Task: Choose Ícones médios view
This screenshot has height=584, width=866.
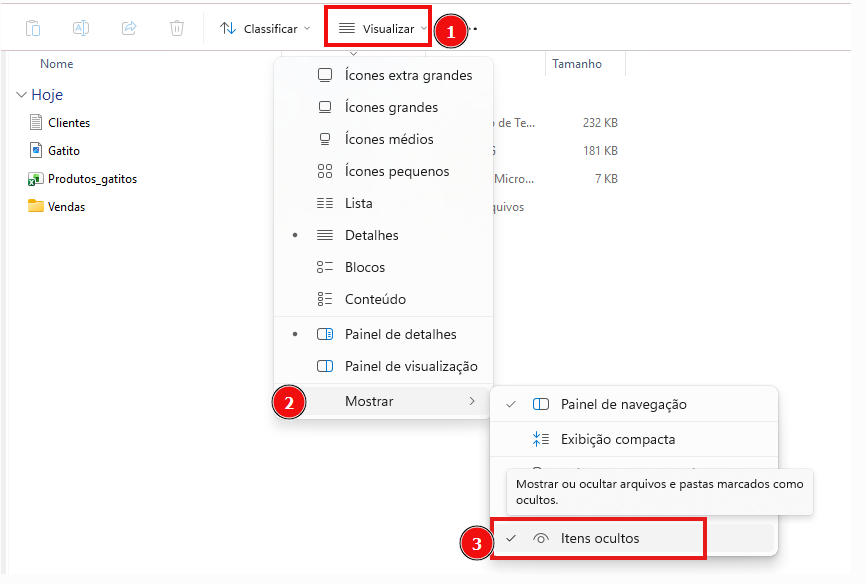Action: (383, 139)
